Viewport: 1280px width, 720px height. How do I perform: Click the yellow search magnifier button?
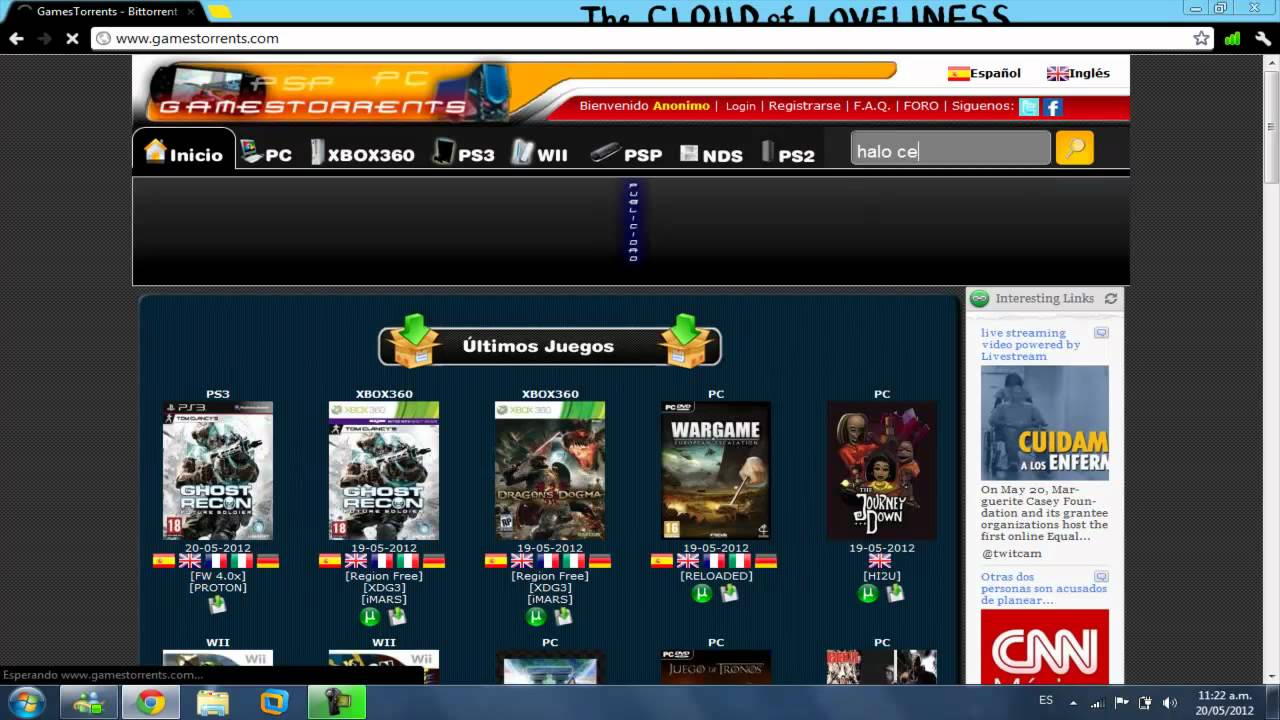(x=1075, y=149)
